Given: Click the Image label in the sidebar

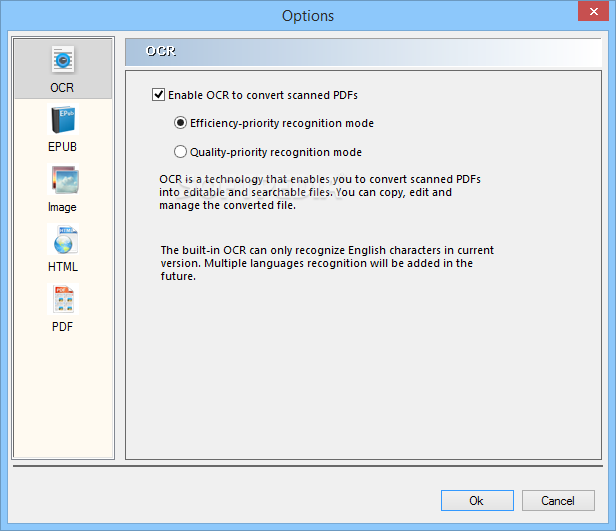Looking at the screenshot, I should coord(62,207).
